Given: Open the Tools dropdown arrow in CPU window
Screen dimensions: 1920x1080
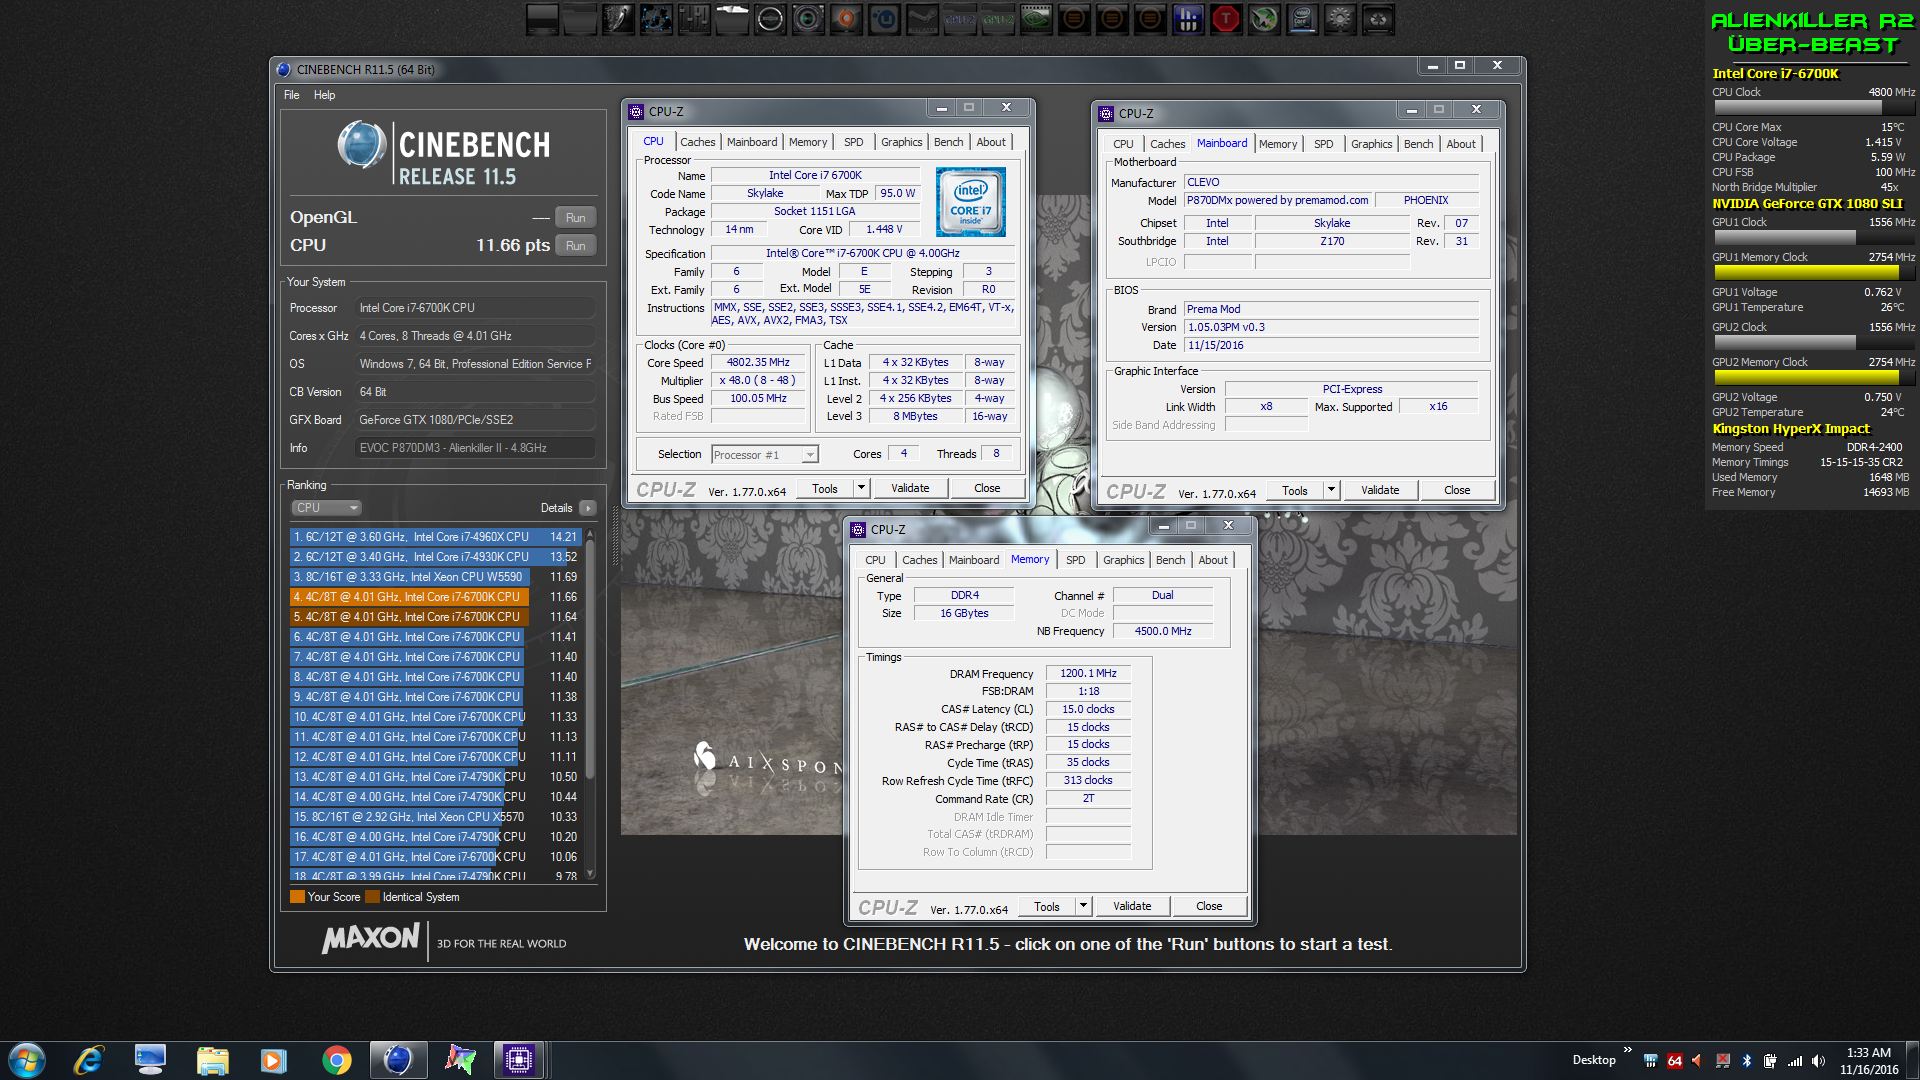Looking at the screenshot, I should 861,488.
